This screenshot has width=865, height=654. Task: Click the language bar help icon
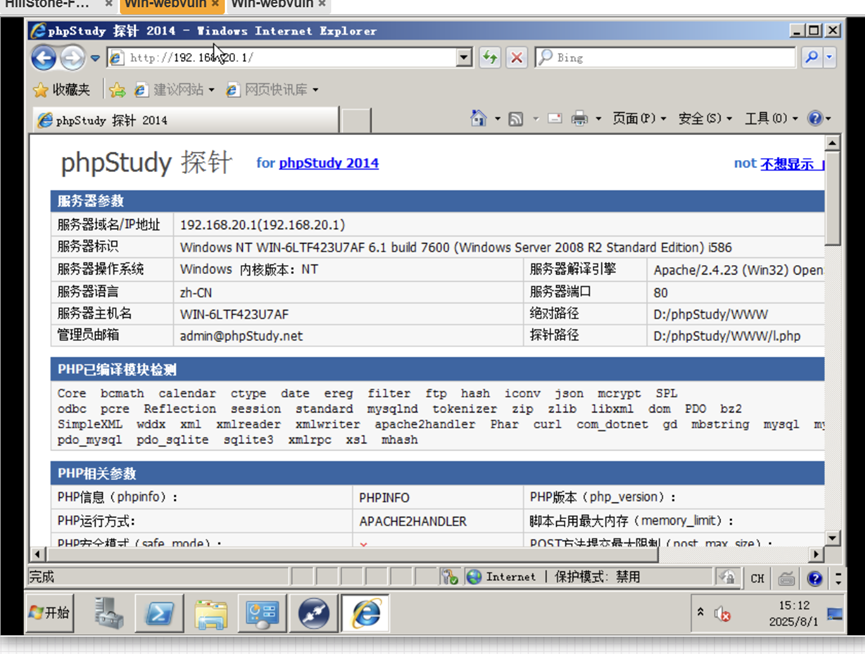[x=815, y=578]
